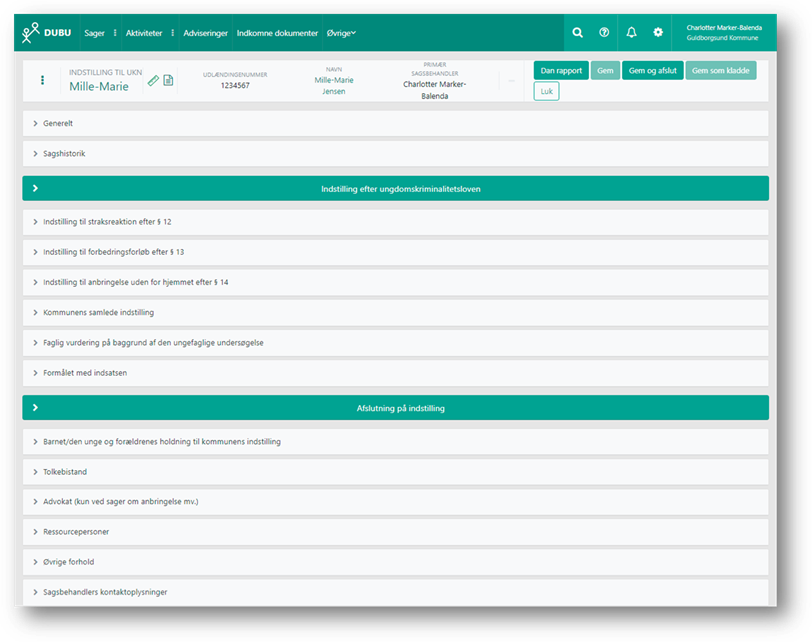This screenshot has height=642, width=812.
Task: Click the DUBU logo icon
Action: pos(32,33)
